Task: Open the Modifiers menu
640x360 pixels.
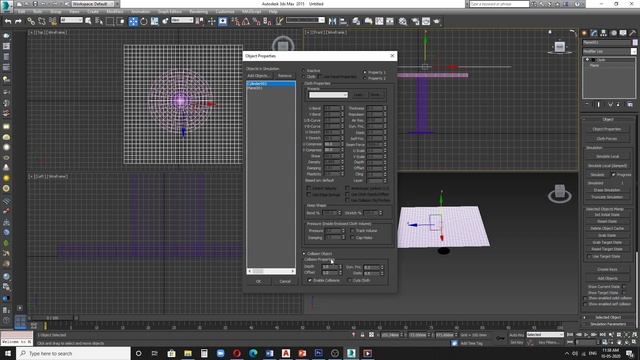Action: pyautogui.click(x=115, y=12)
